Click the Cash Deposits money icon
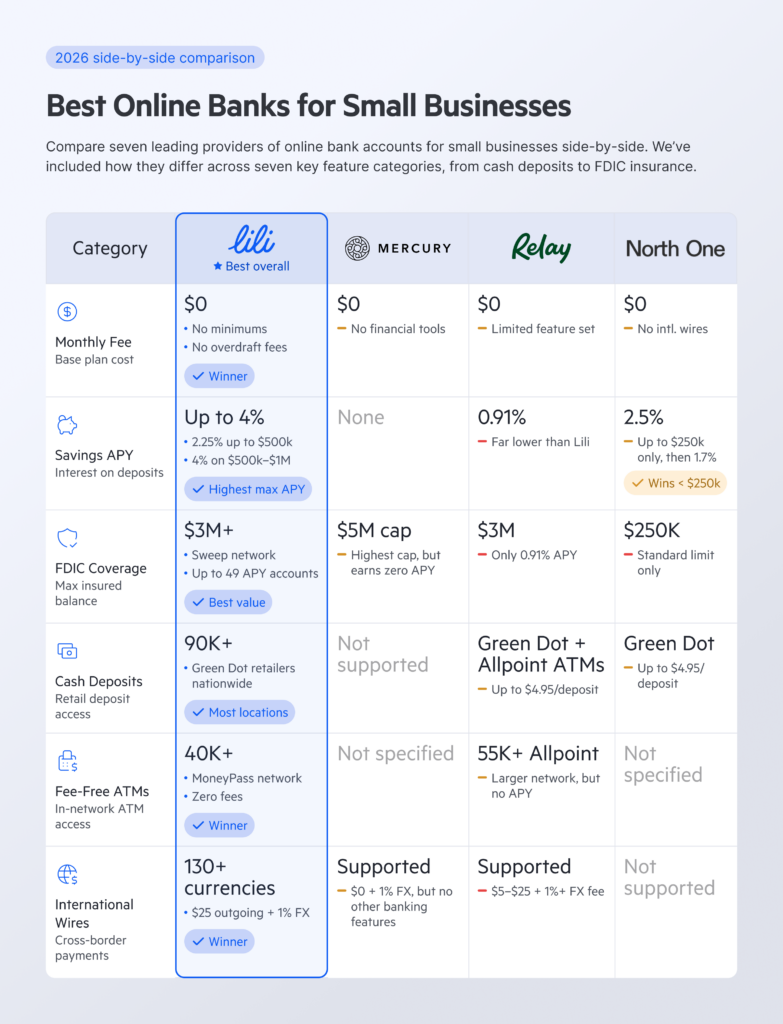The height and width of the screenshot is (1024, 783). 67,651
